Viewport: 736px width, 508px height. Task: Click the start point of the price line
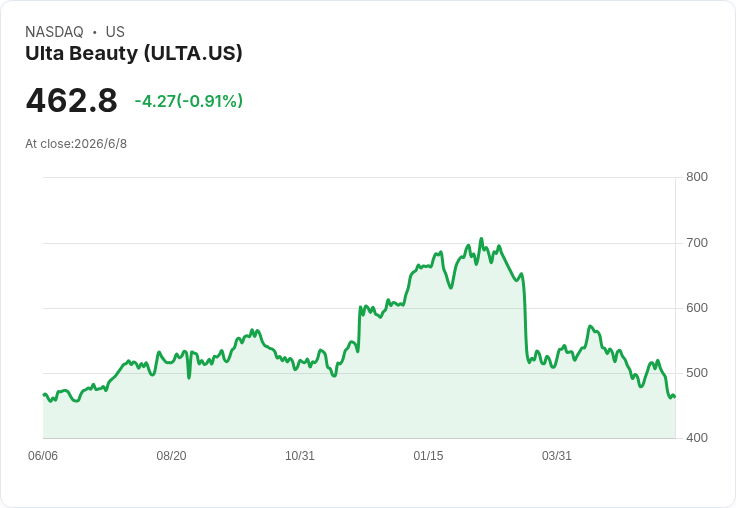[x=44, y=394]
